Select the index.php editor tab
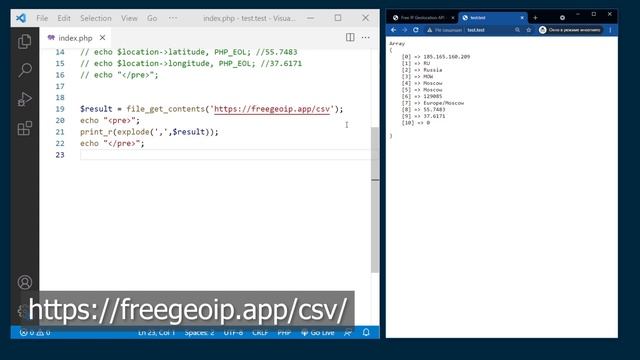 (76, 38)
